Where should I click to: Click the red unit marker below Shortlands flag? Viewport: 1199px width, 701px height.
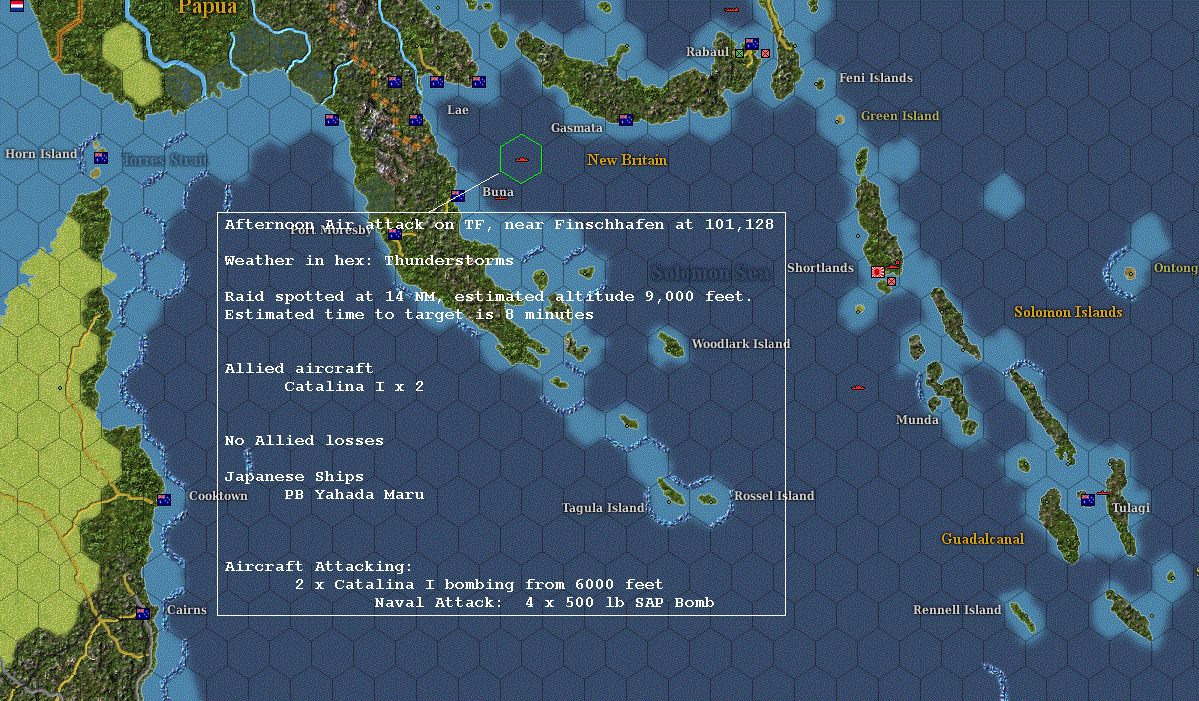click(891, 281)
